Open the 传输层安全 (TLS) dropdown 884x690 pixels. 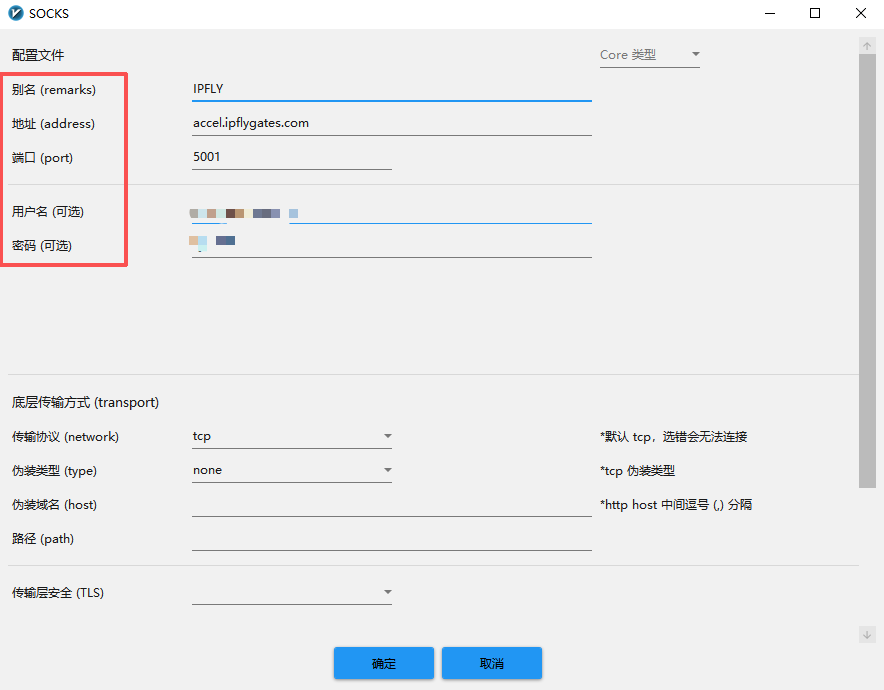click(291, 593)
